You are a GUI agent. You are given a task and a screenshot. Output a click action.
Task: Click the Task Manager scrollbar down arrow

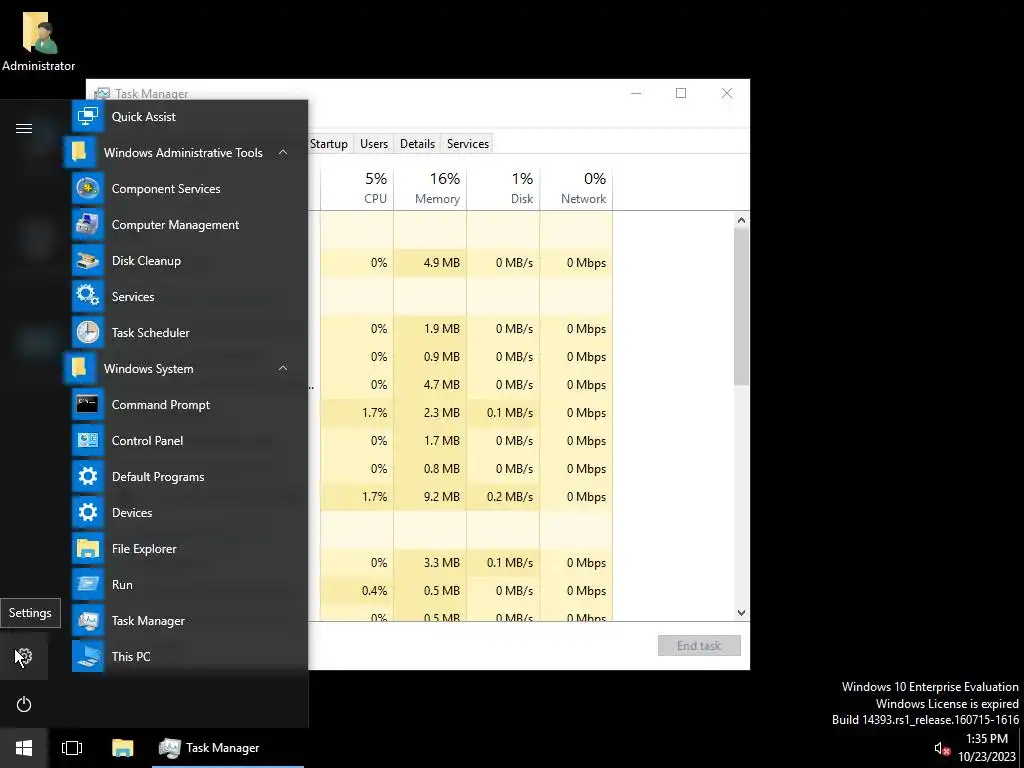(x=741, y=613)
